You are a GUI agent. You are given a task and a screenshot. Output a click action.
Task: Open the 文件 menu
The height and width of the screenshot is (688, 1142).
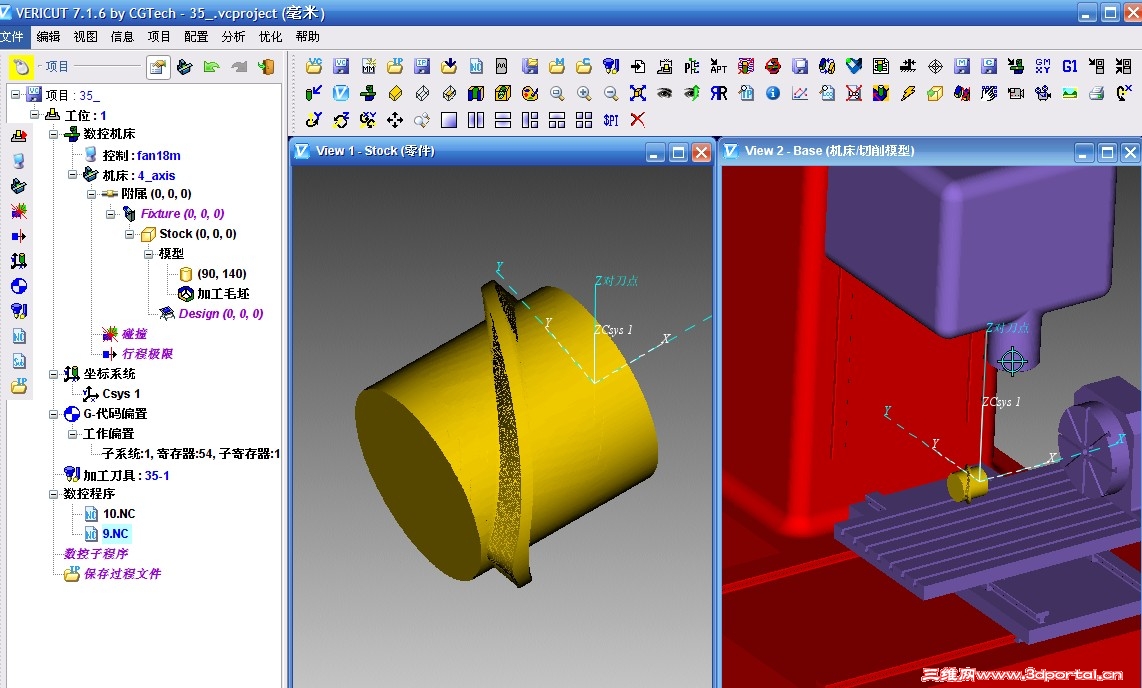[12, 36]
